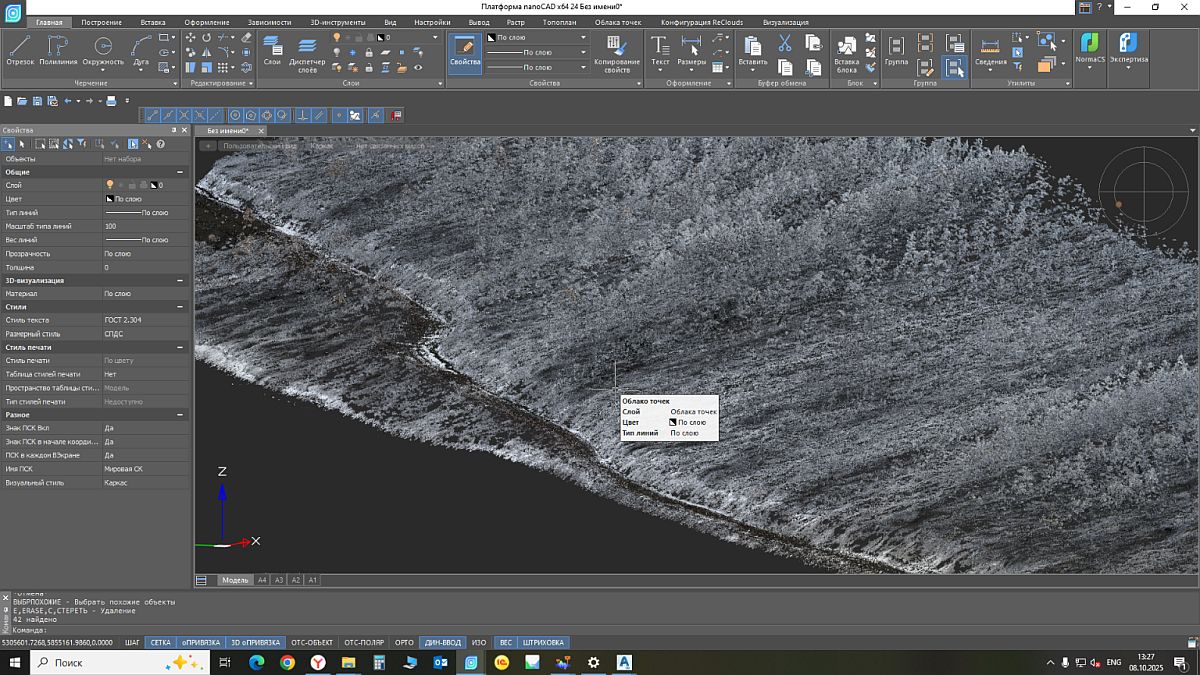Image resolution: width=1200 pixels, height=675 pixels.
Task: Open the Топоплан ribbon tab
Action: click(560, 22)
